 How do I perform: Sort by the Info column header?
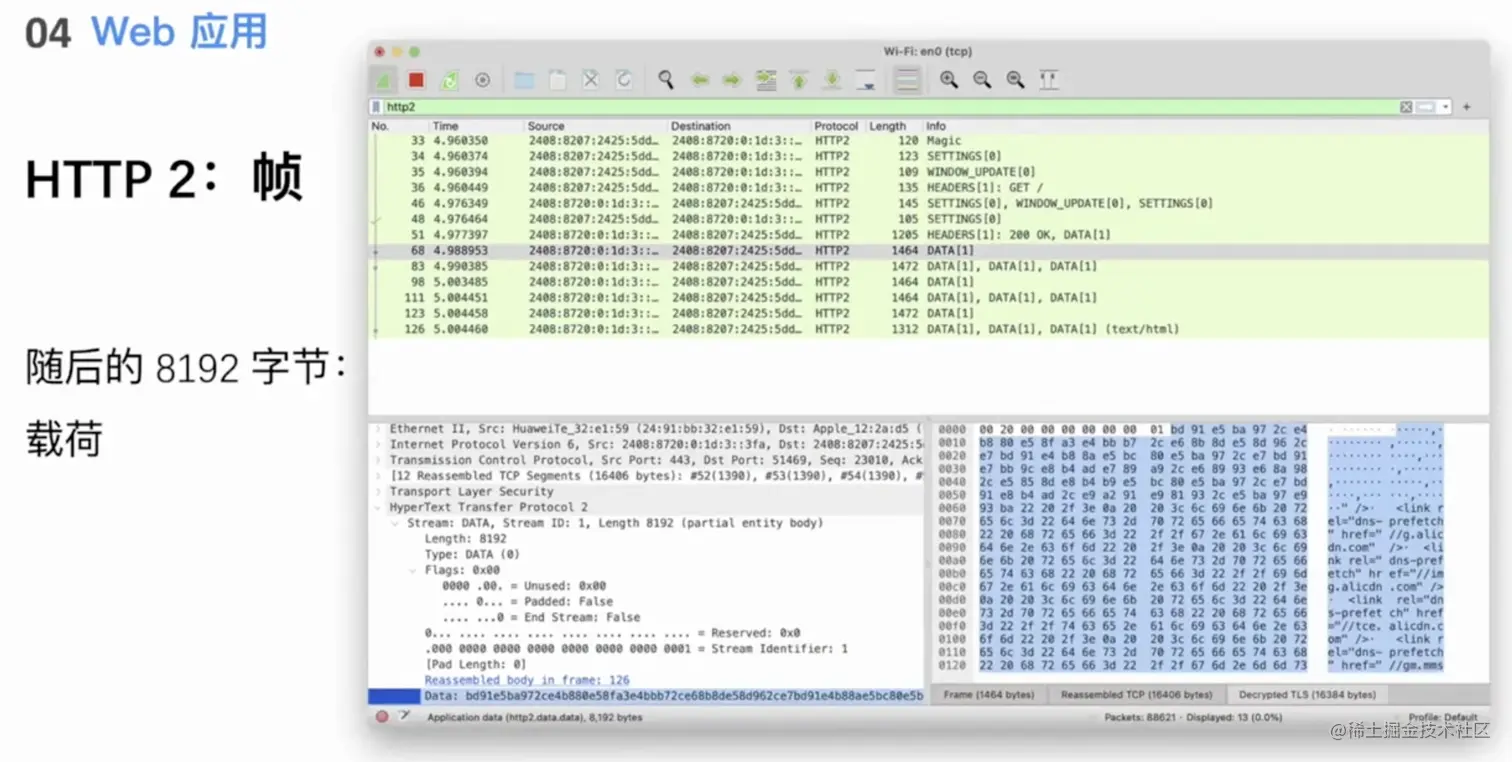point(1206,126)
